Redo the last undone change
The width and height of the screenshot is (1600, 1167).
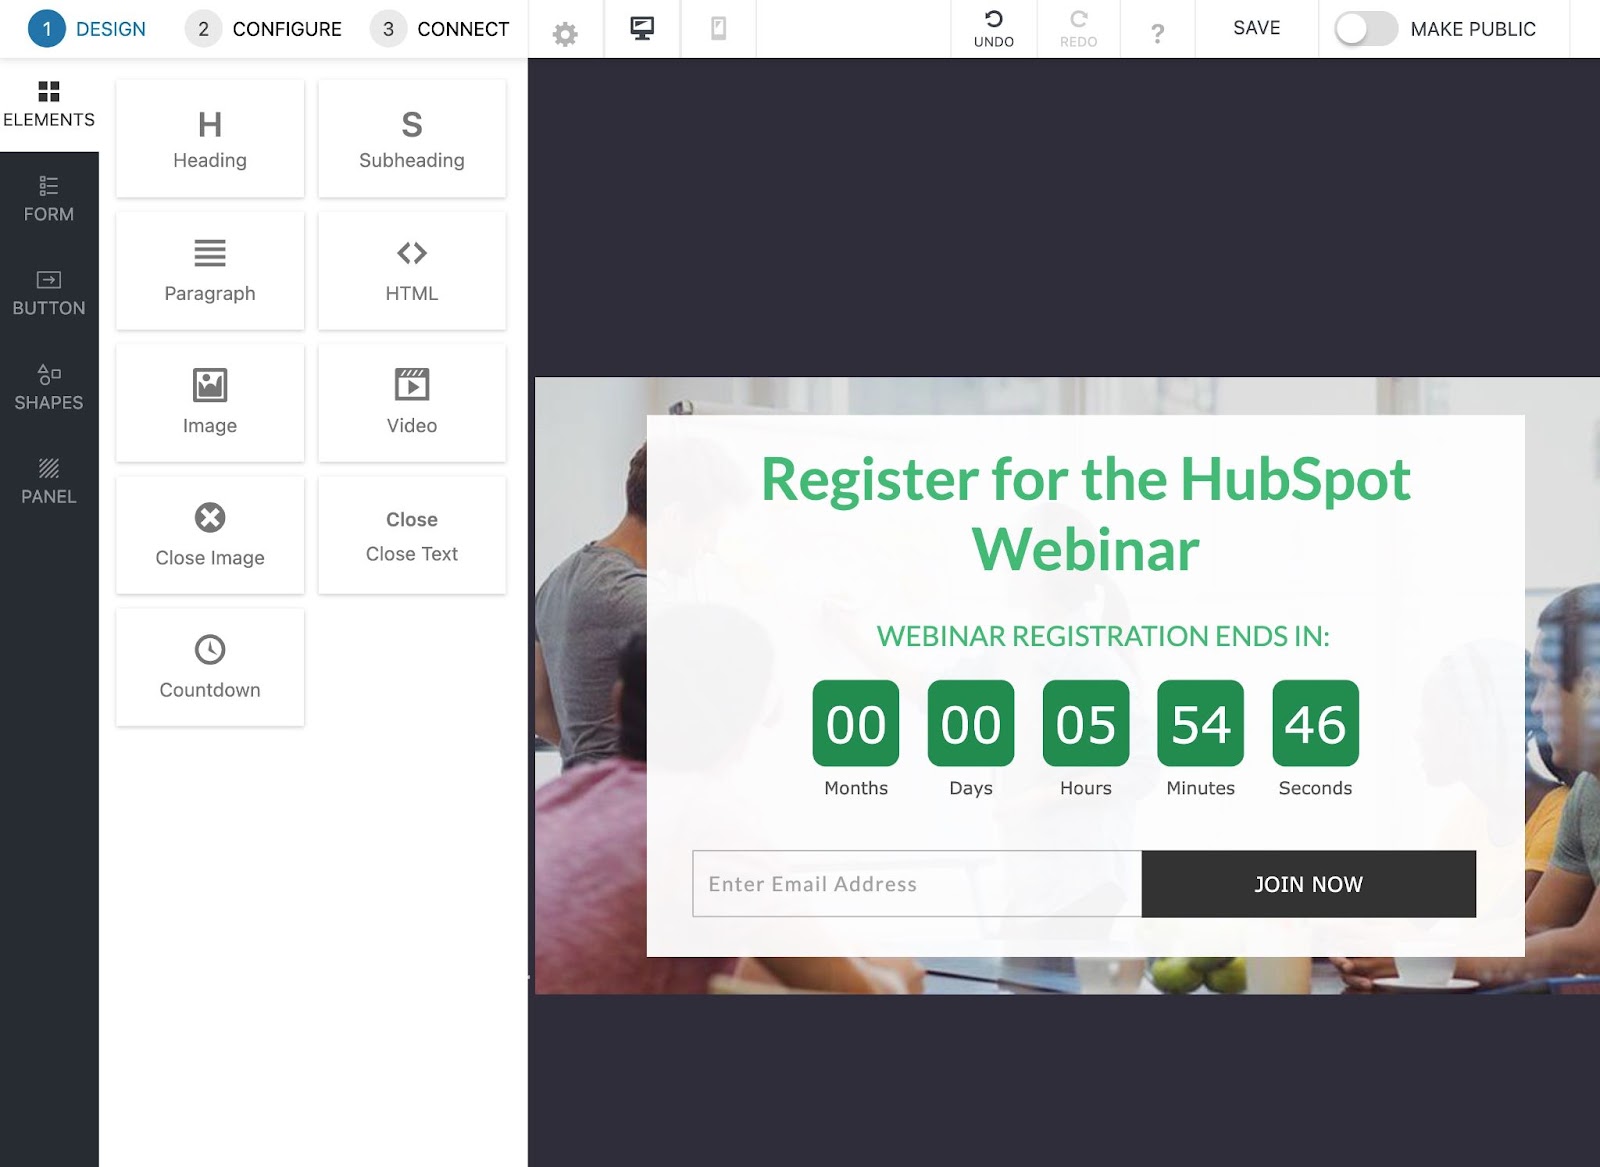coord(1078,28)
